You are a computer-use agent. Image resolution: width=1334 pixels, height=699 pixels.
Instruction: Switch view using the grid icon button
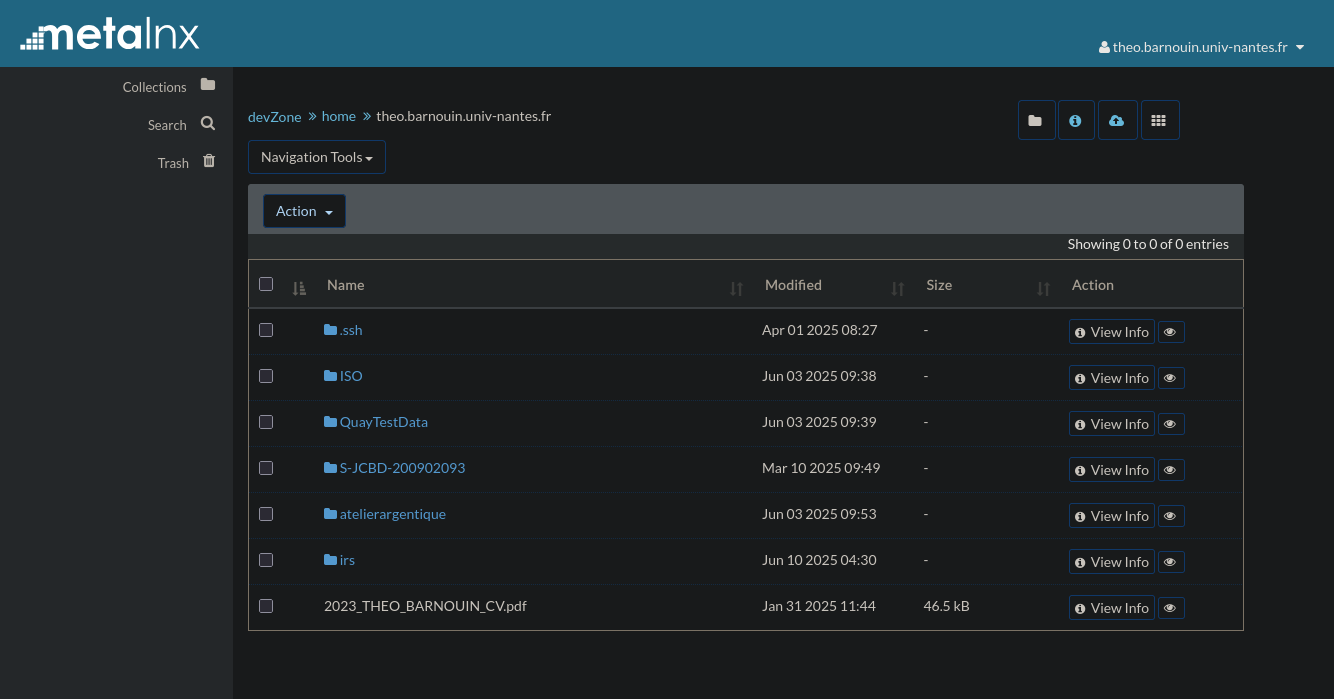tap(1159, 120)
